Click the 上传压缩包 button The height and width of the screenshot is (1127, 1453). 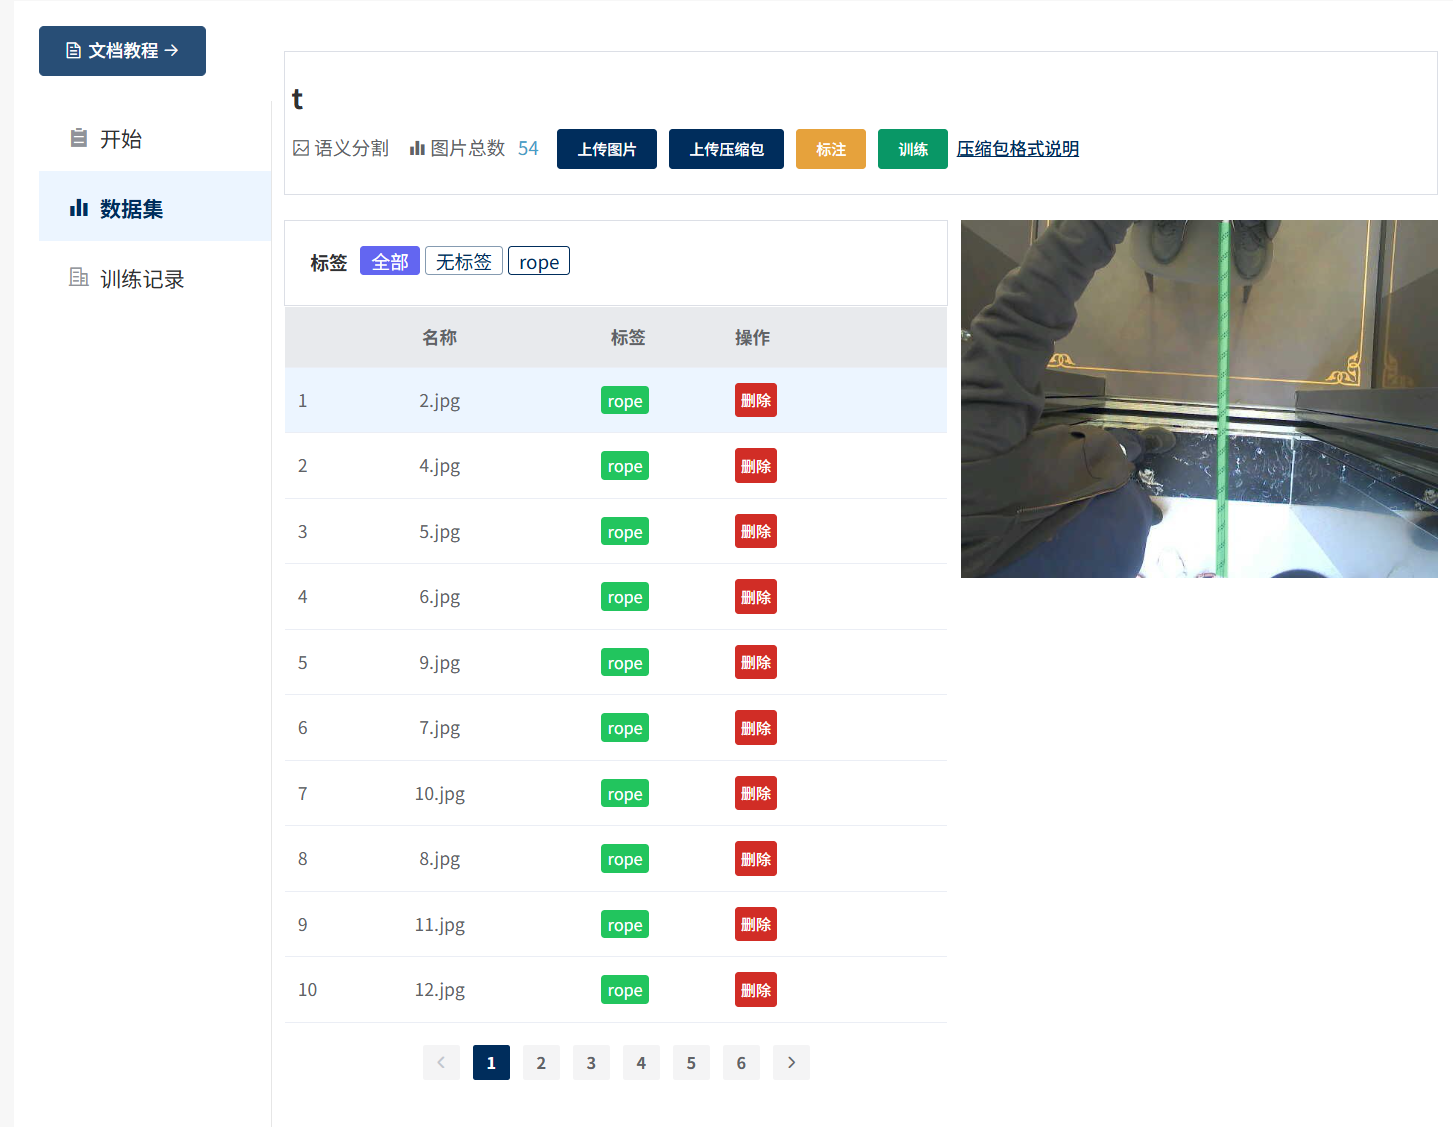pos(726,149)
